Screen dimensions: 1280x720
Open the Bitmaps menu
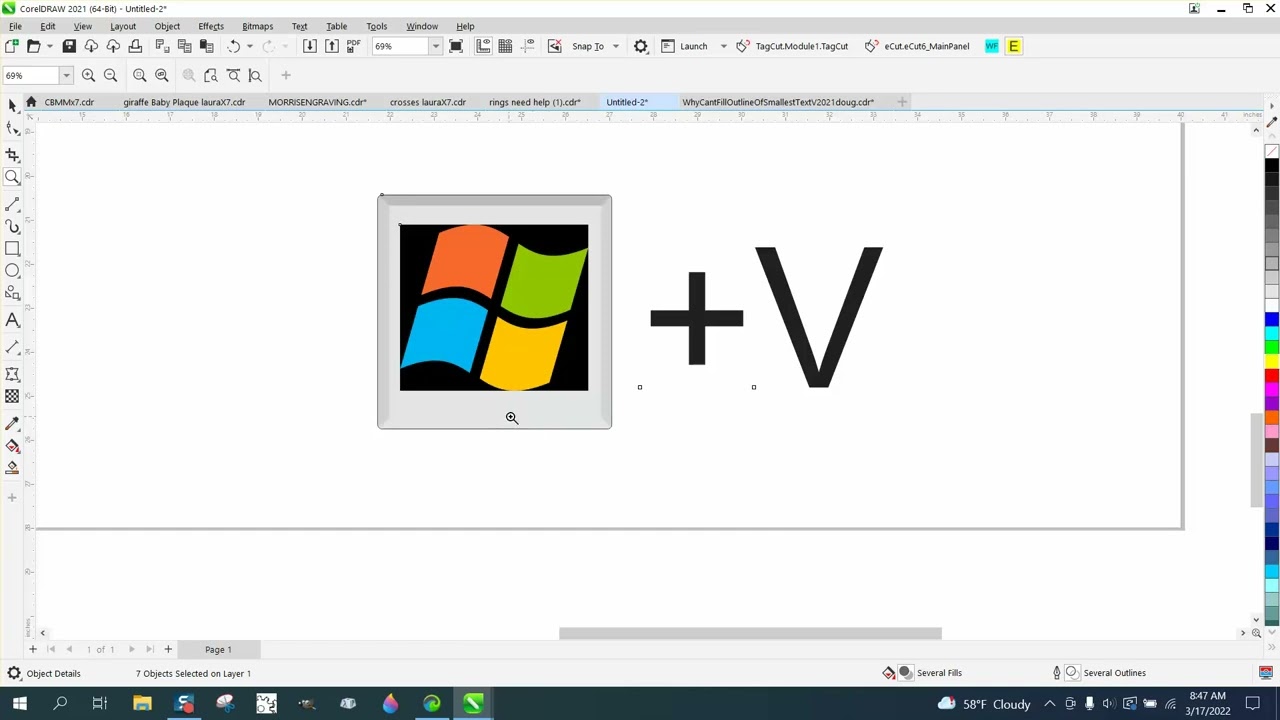pyautogui.click(x=257, y=26)
